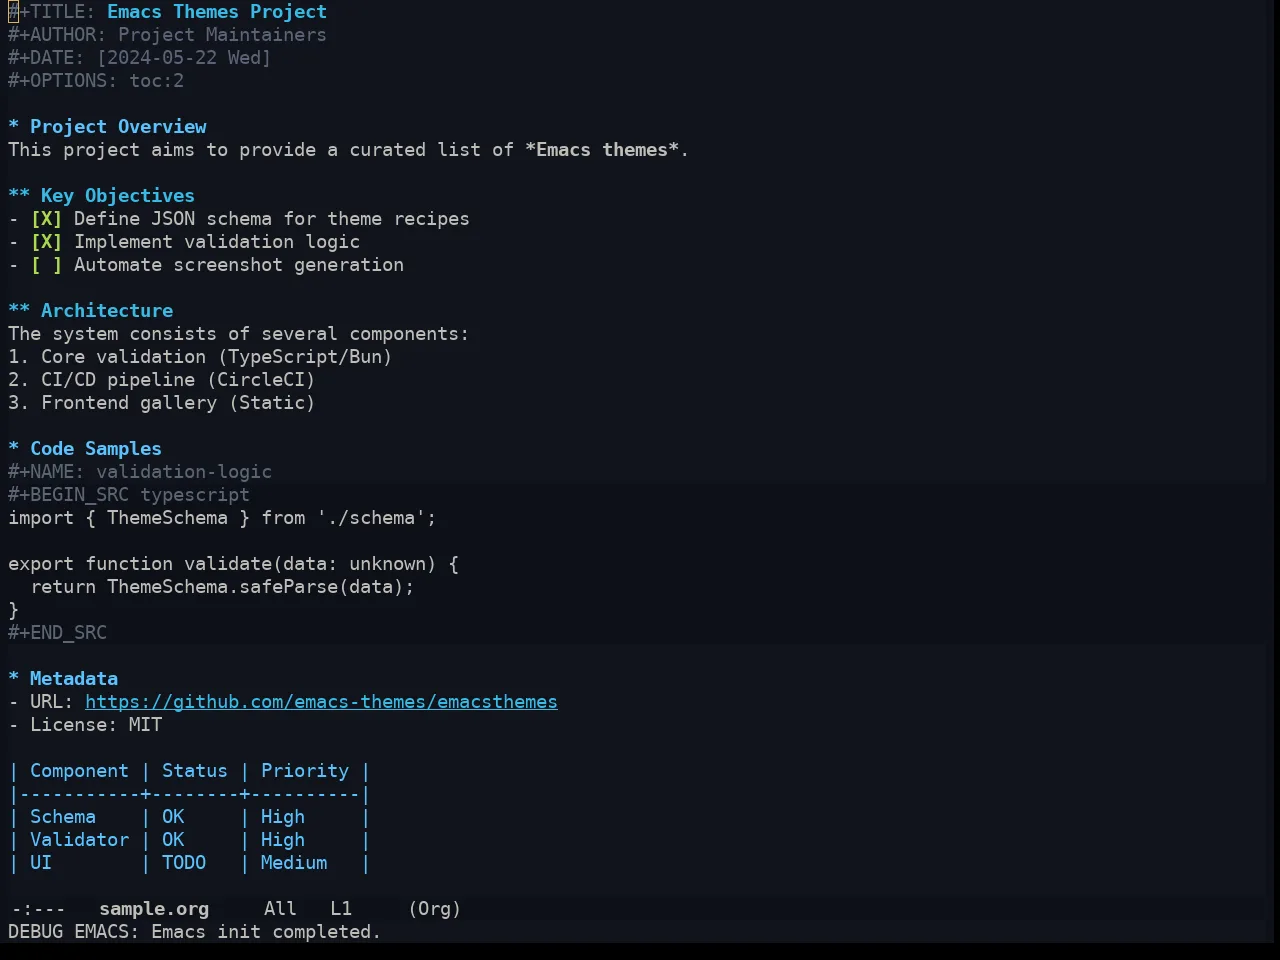Click the 'Priority' table header cell

[x=305, y=771]
